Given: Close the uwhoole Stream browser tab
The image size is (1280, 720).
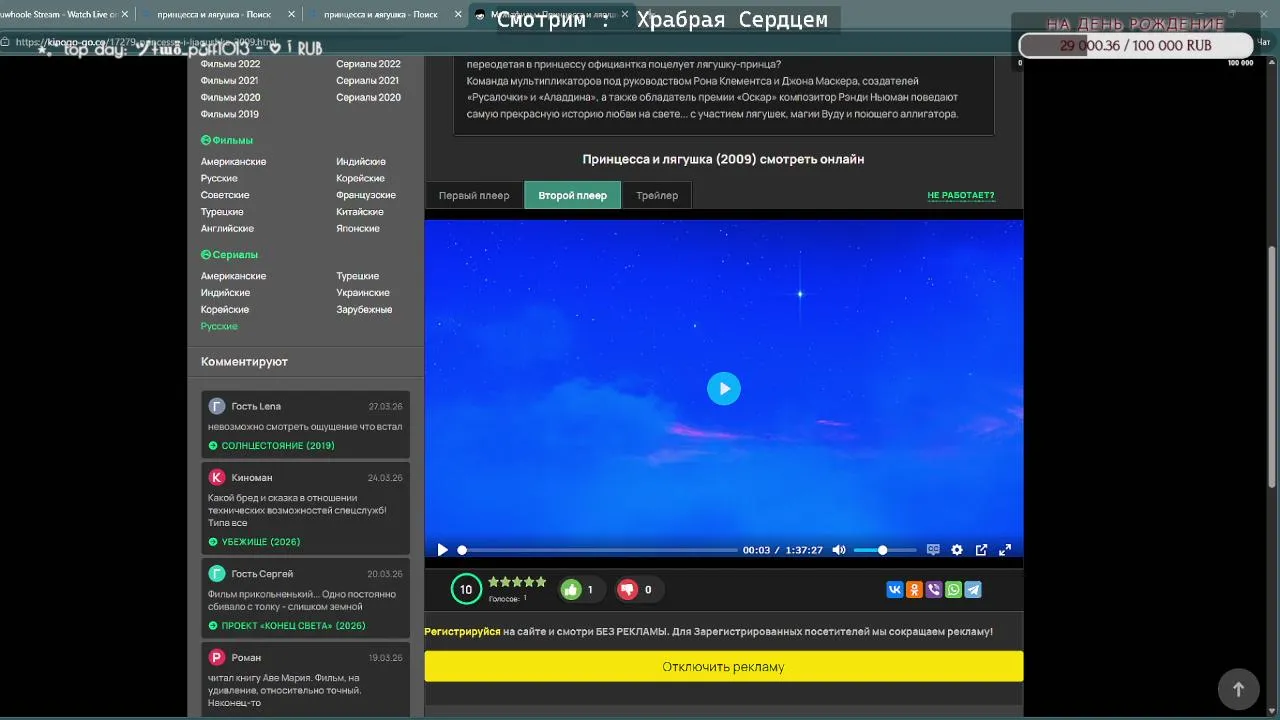Looking at the screenshot, I should [125, 15].
